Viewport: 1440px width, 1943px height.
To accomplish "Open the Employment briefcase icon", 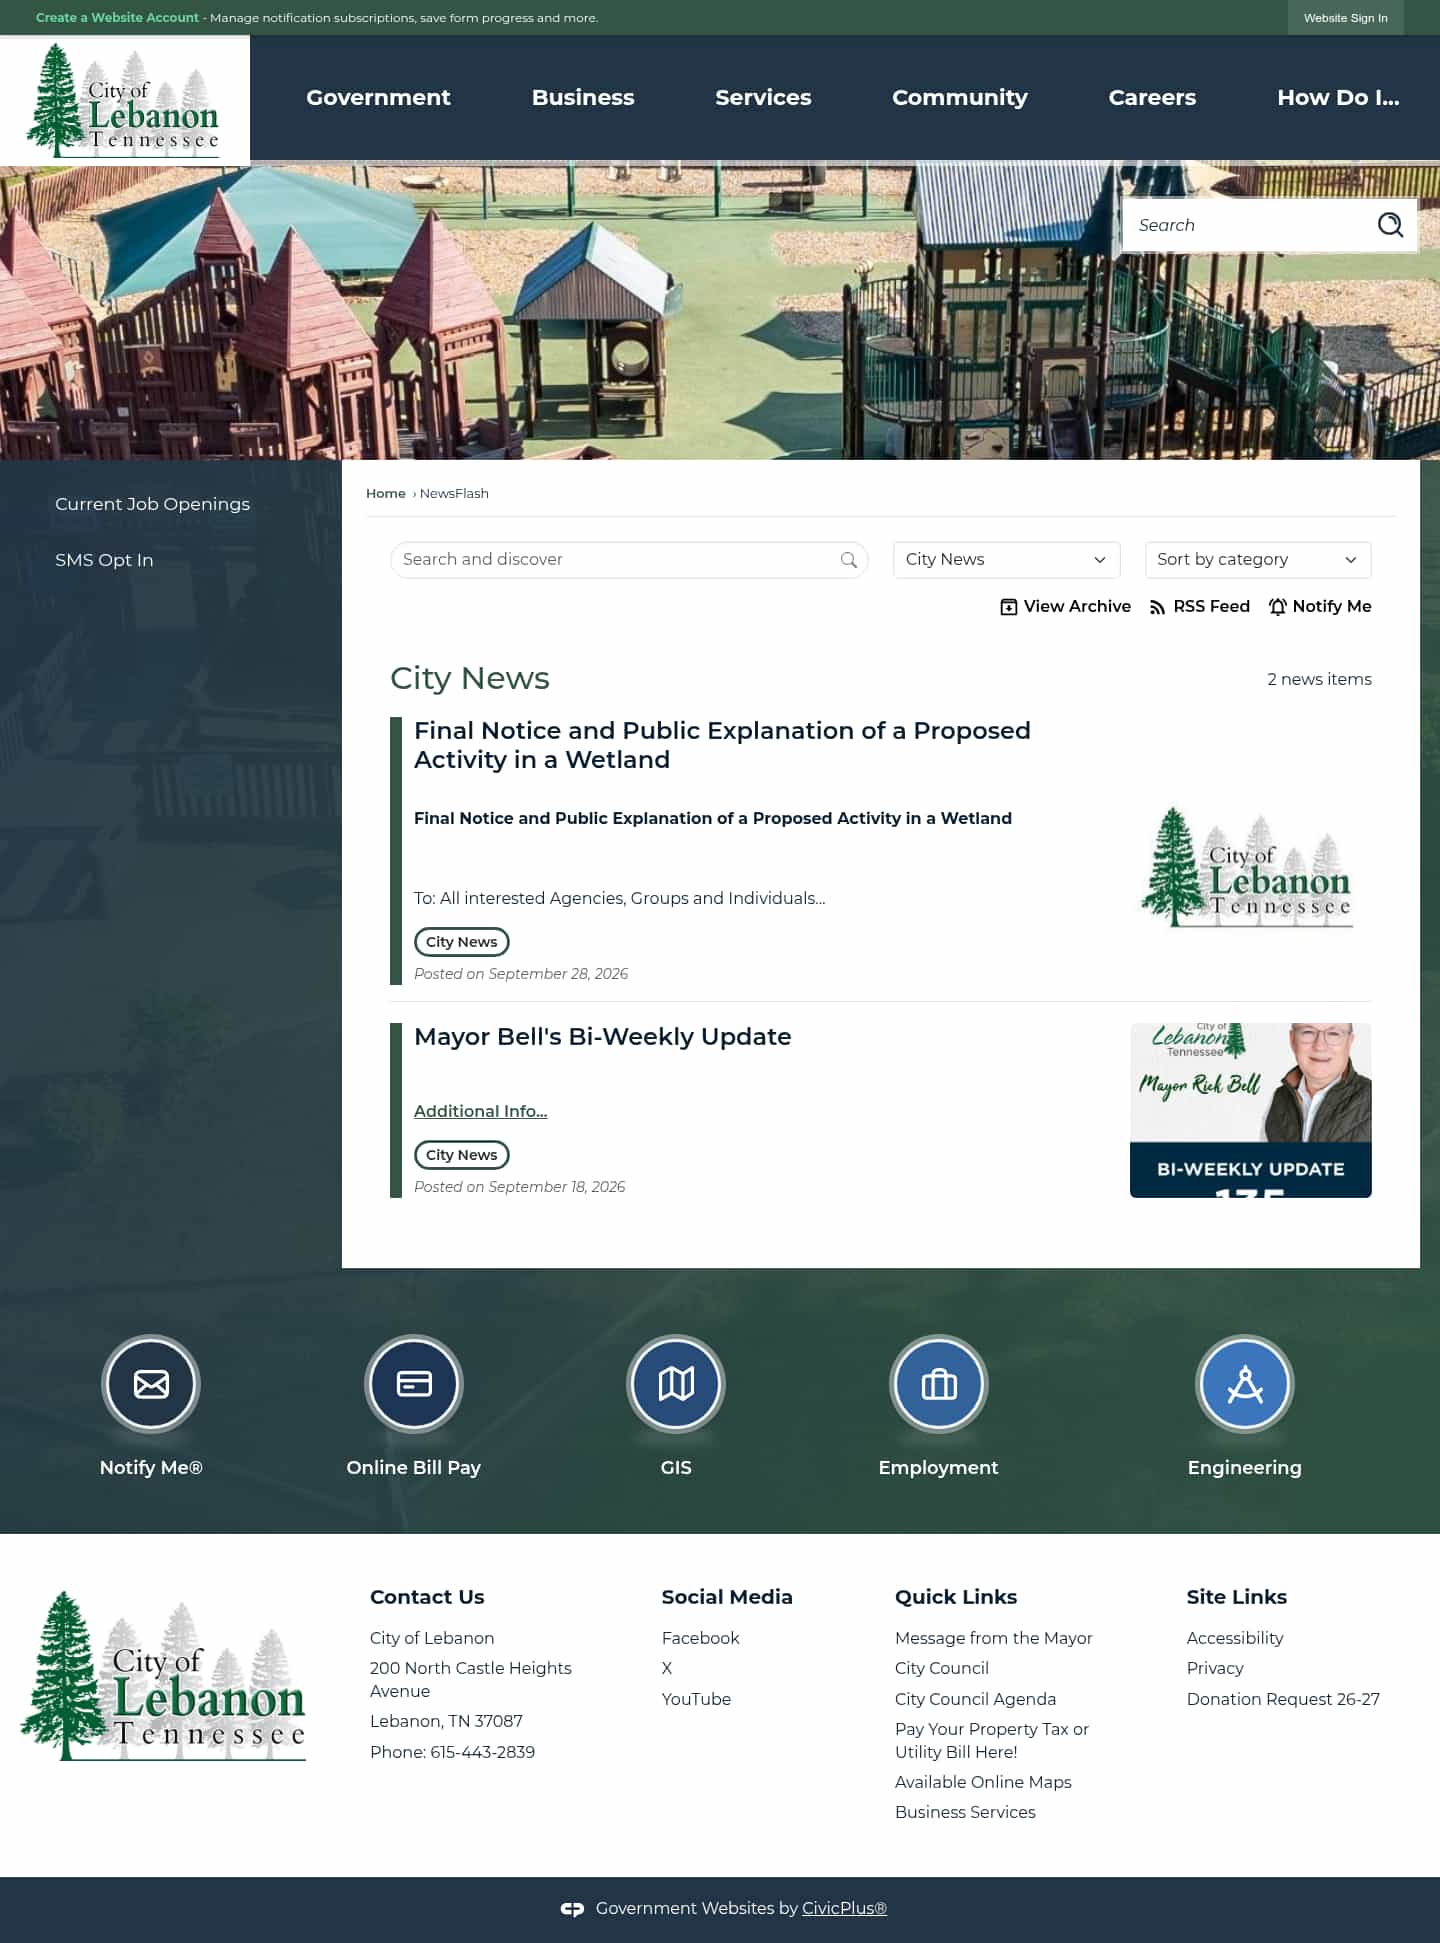I will pos(939,1384).
